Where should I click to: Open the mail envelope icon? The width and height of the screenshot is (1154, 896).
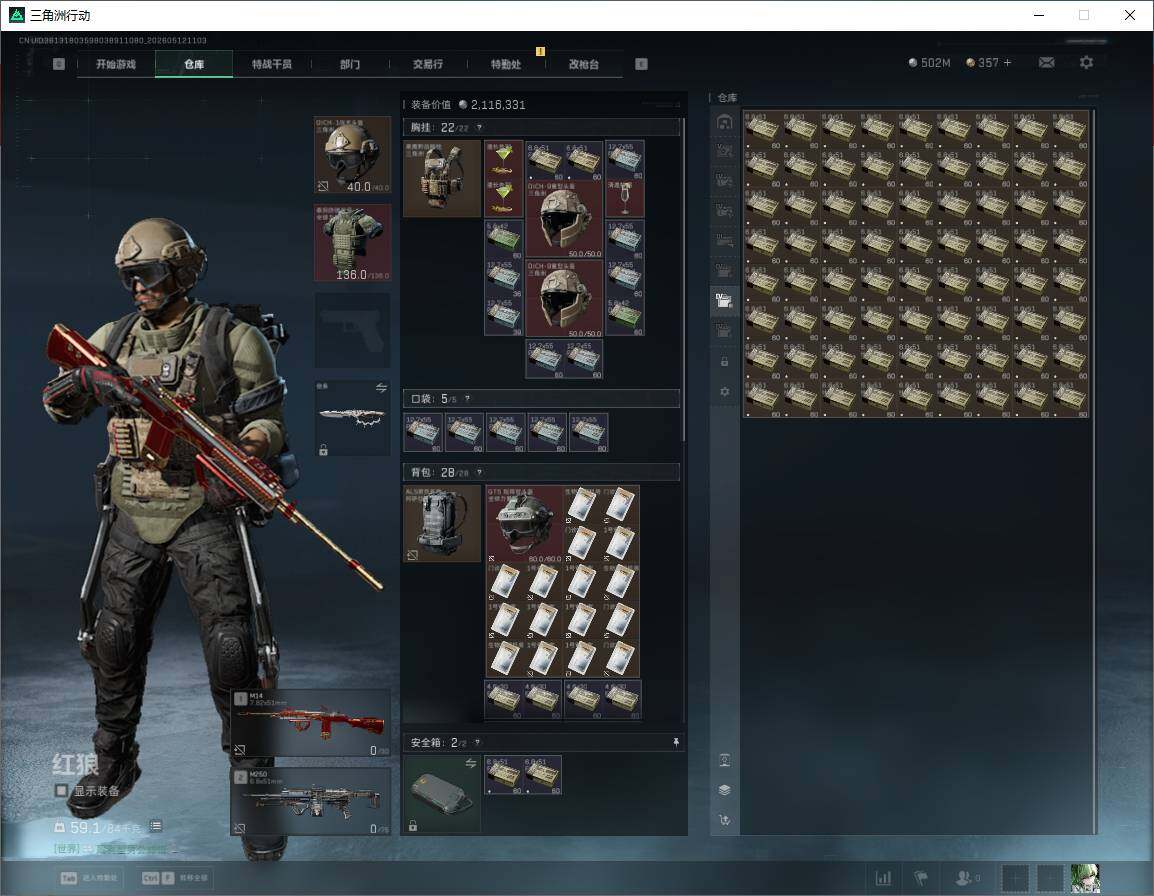[x=1046, y=63]
